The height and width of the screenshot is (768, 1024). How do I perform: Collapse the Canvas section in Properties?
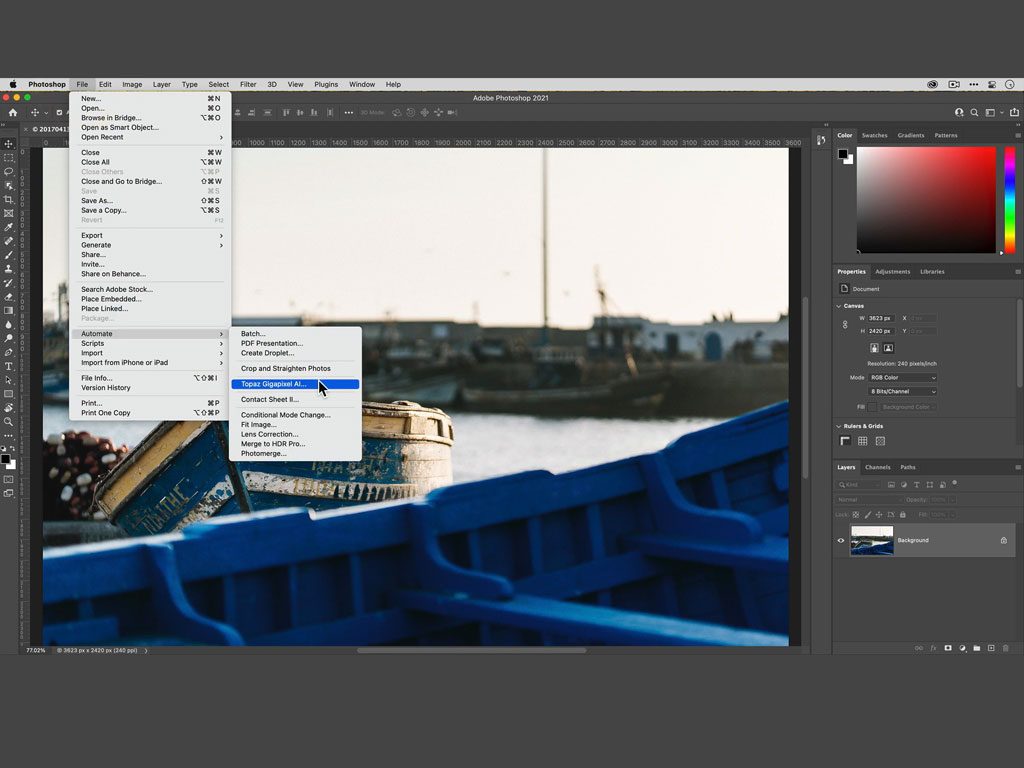coord(839,306)
